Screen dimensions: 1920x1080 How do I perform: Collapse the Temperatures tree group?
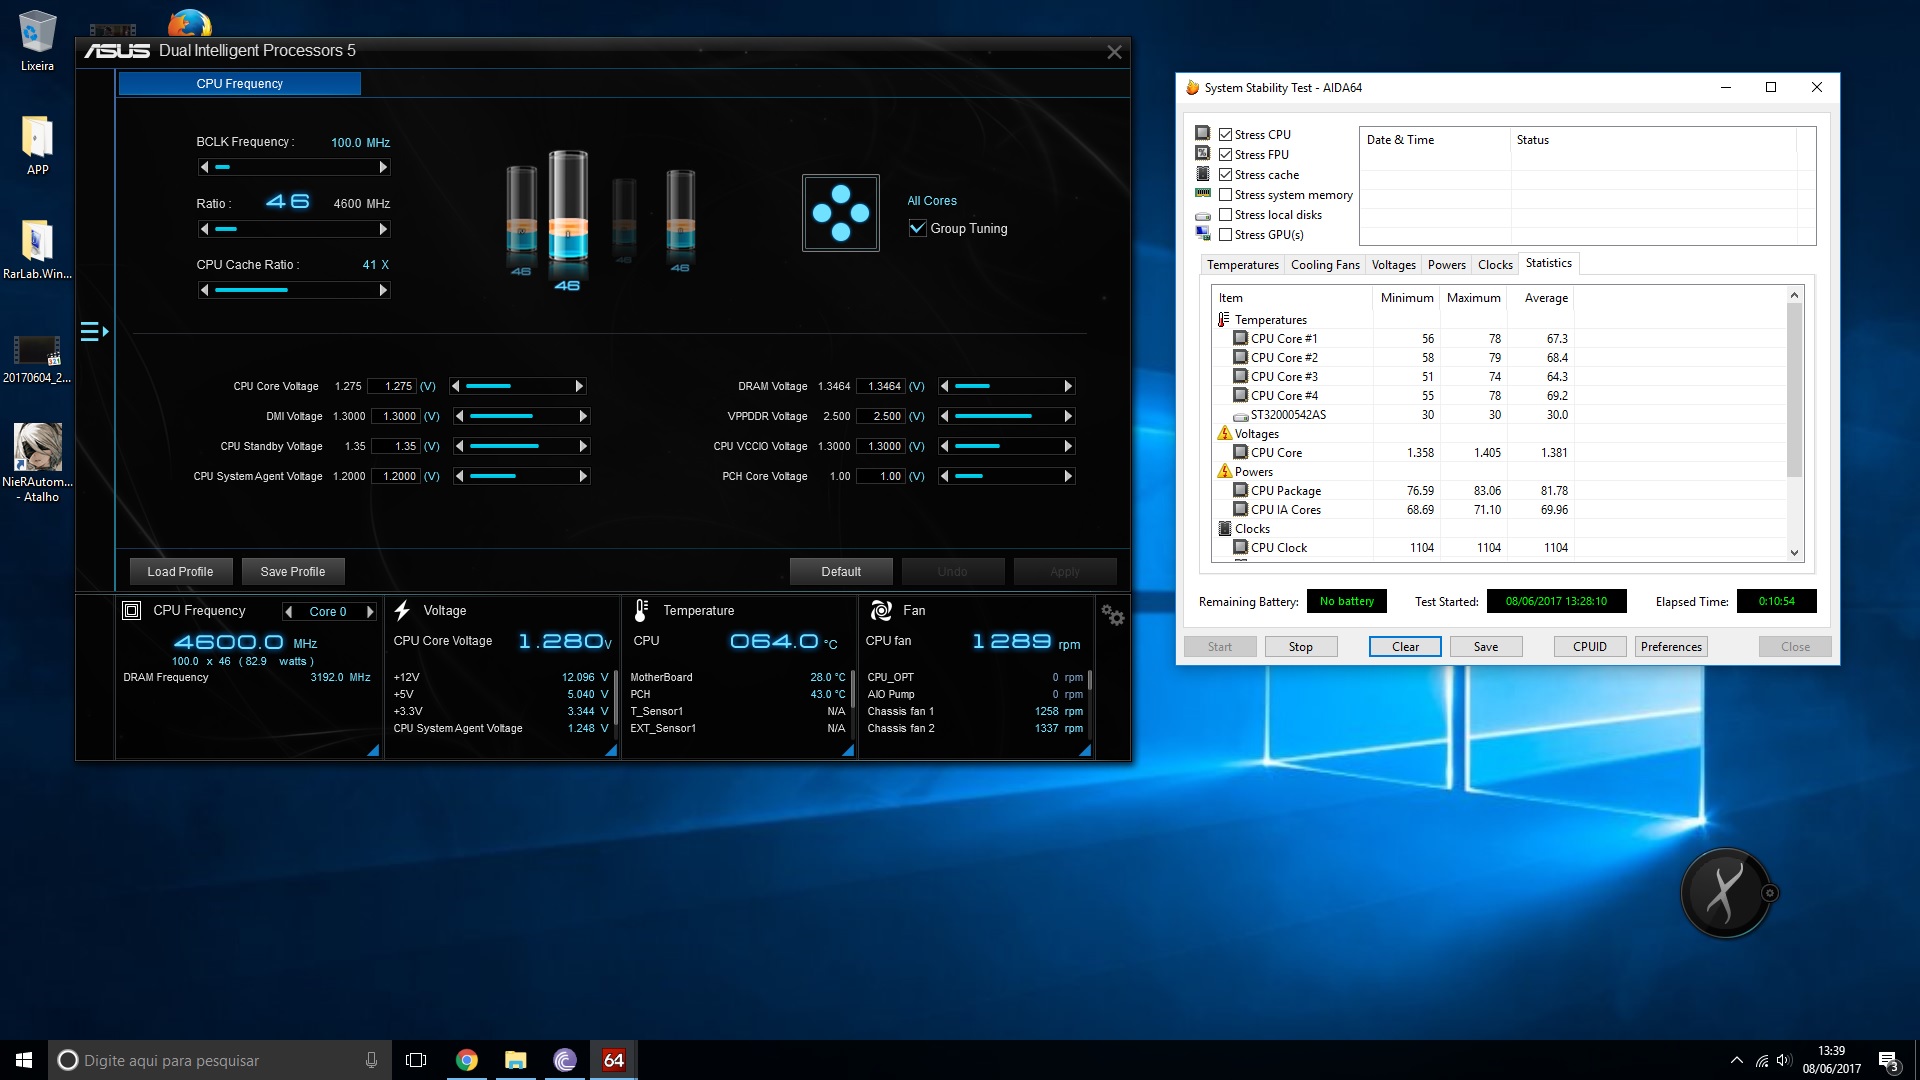[x=1223, y=319]
